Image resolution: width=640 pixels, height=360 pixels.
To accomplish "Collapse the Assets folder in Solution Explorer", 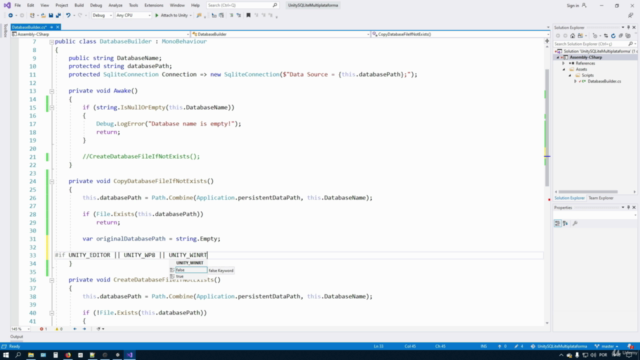I will point(564,69).
